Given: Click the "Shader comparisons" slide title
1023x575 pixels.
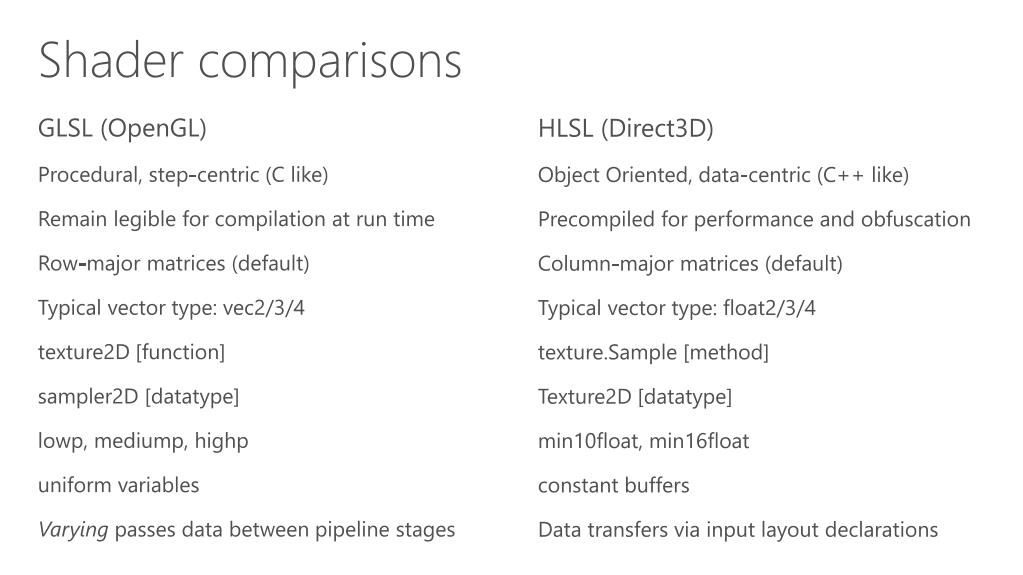Looking at the screenshot, I should 250,60.
